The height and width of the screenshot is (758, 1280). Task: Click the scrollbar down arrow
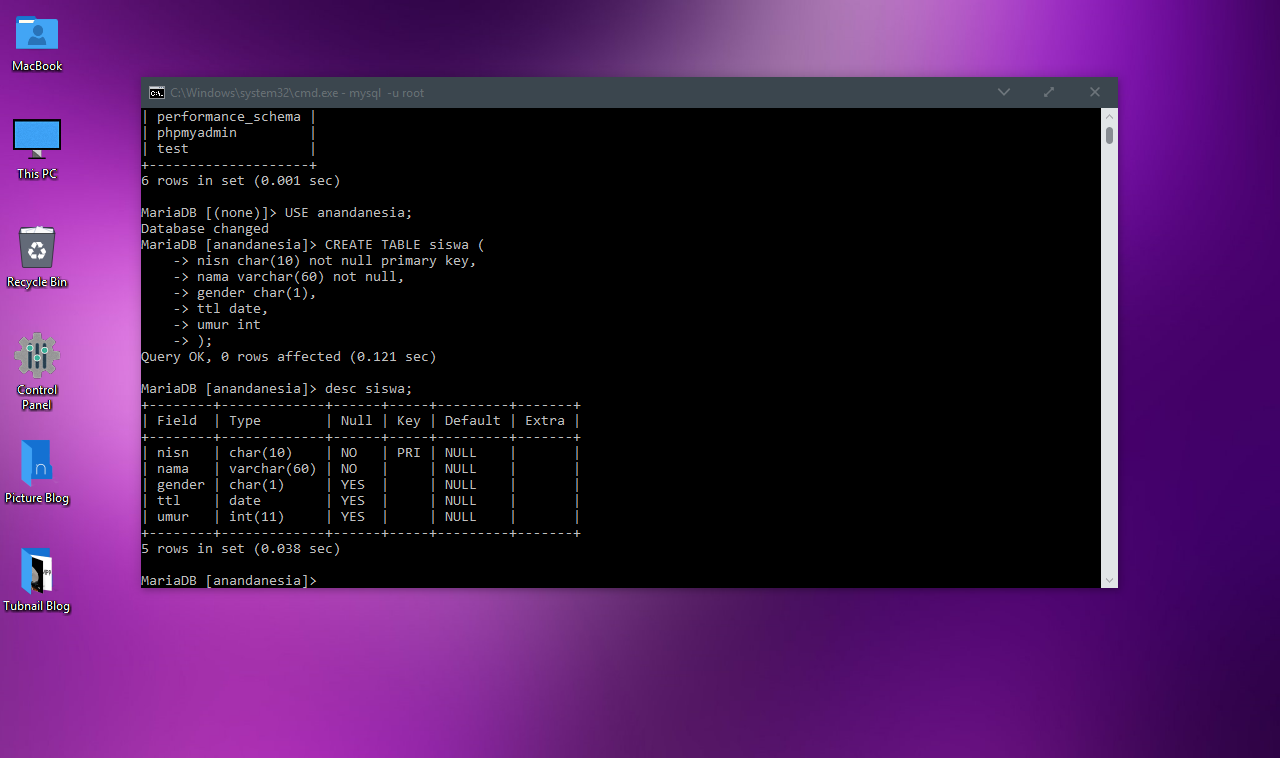tap(1109, 580)
